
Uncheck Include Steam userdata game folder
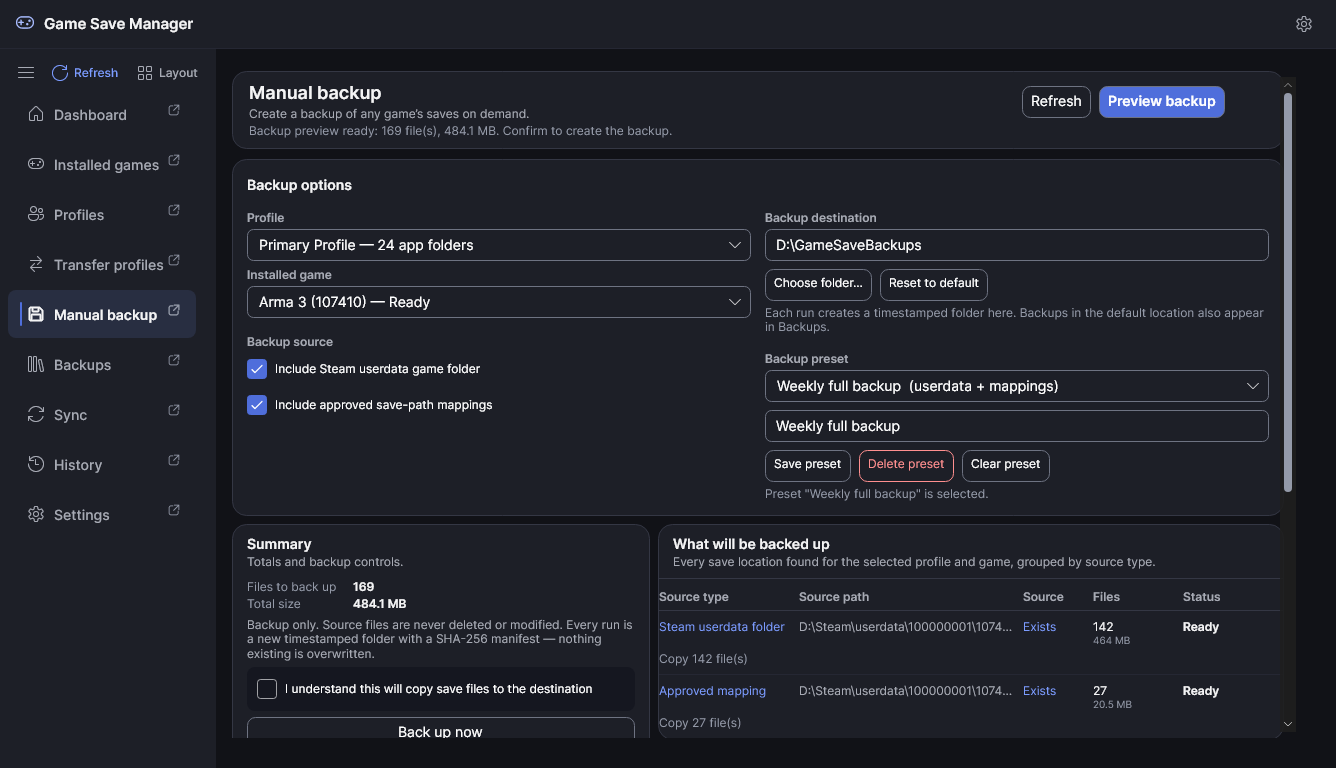click(257, 369)
